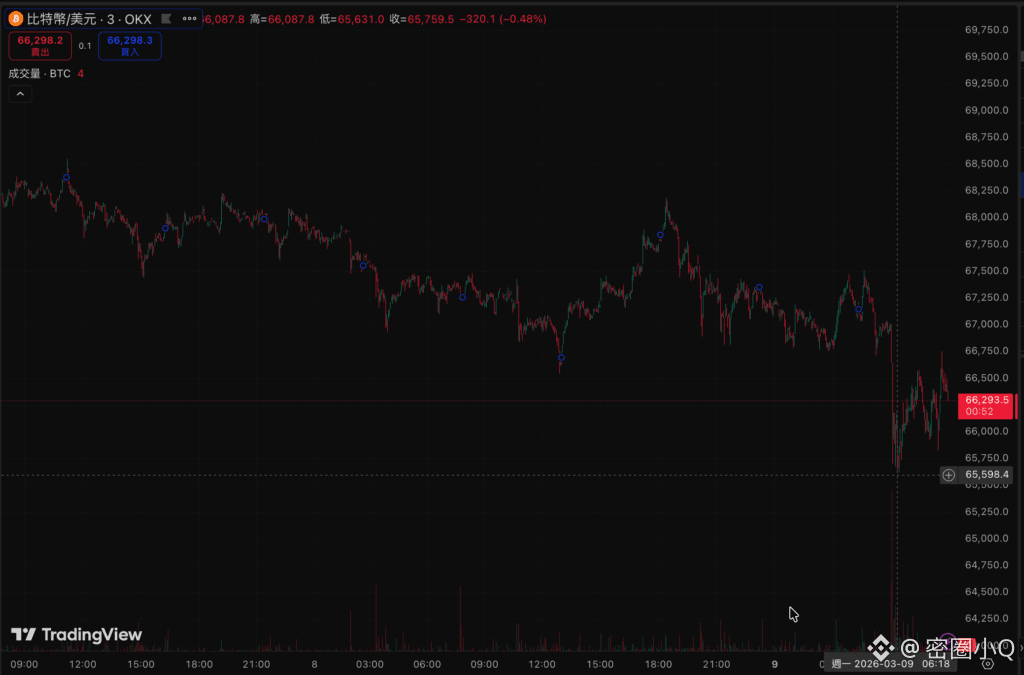Click the red 賣出 sell button 66,298.2
Screen dimensions: 1024x675
coord(40,46)
